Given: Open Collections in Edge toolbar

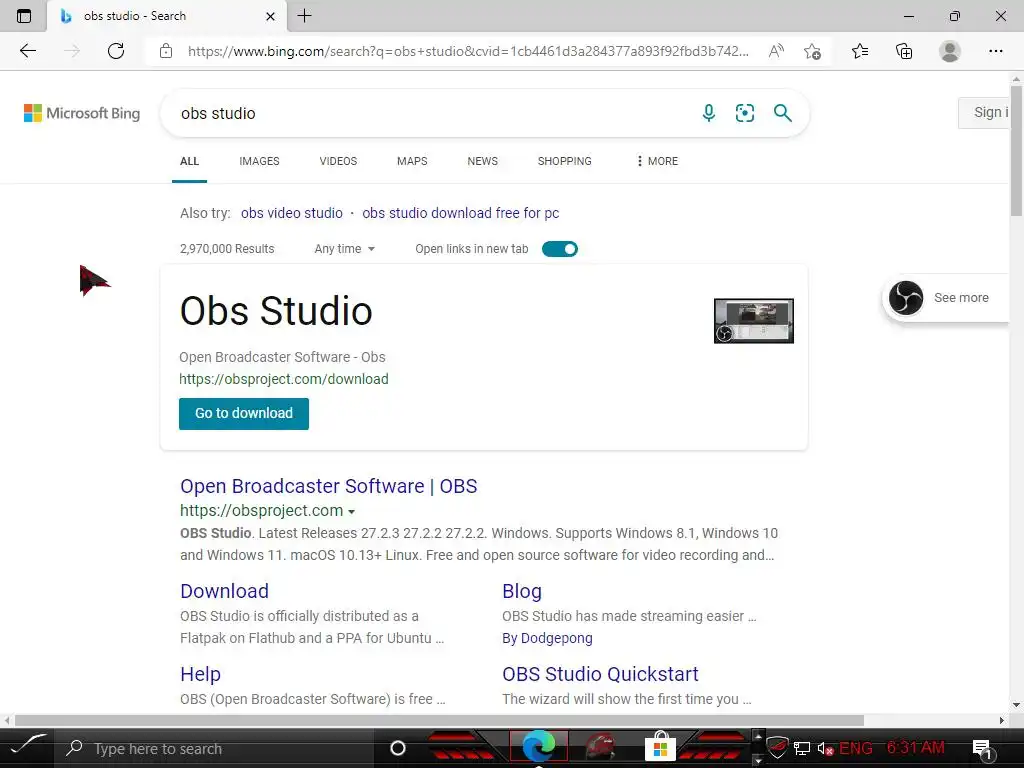Looking at the screenshot, I should point(904,51).
